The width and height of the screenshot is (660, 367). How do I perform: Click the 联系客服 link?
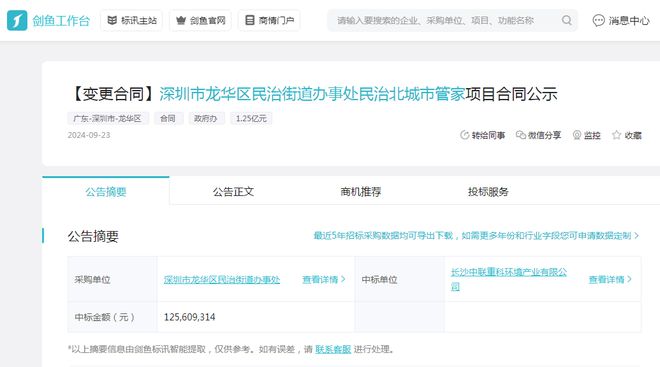coord(333,349)
